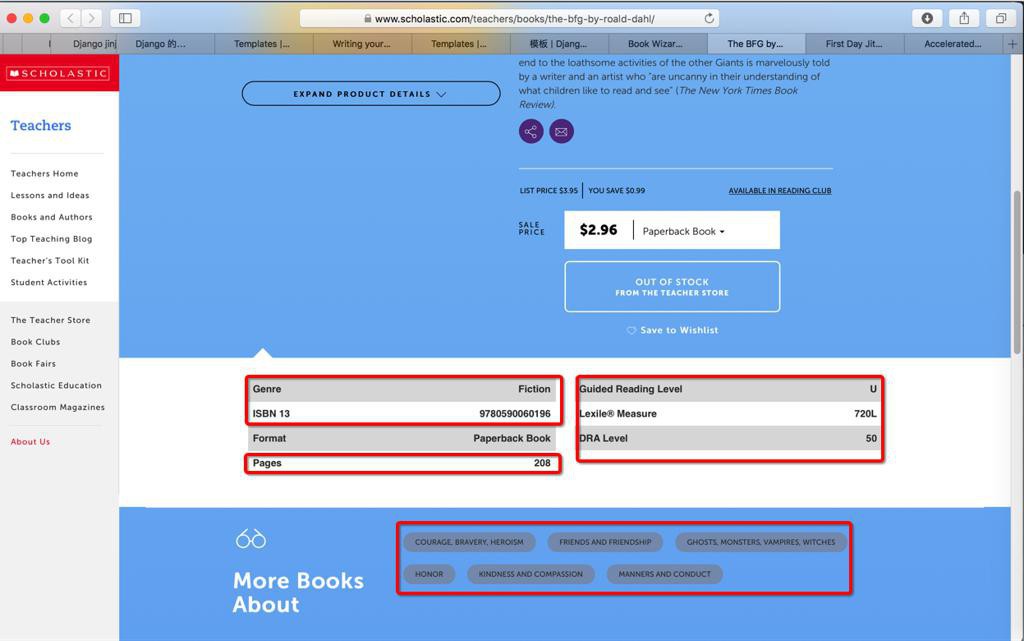Click the ISBN value 9780590060196
Viewport: 1024px width, 641px height.
515,414
